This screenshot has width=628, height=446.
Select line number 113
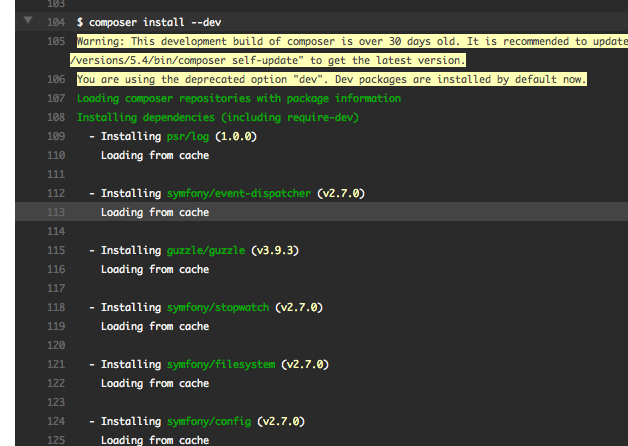[x=56, y=212]
